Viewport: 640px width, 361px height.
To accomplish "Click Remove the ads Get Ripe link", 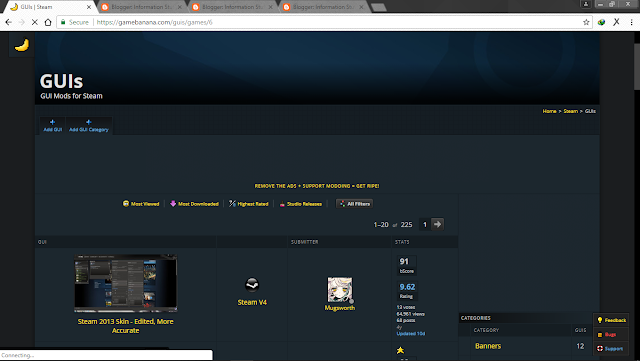I will point(317,186).
